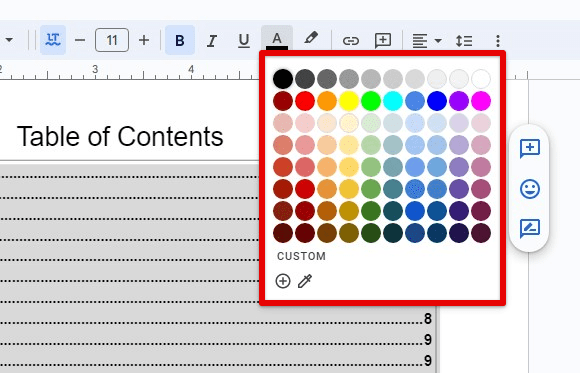Click the suggest edits side icon
580x373 pixels.
click(530, 229)
